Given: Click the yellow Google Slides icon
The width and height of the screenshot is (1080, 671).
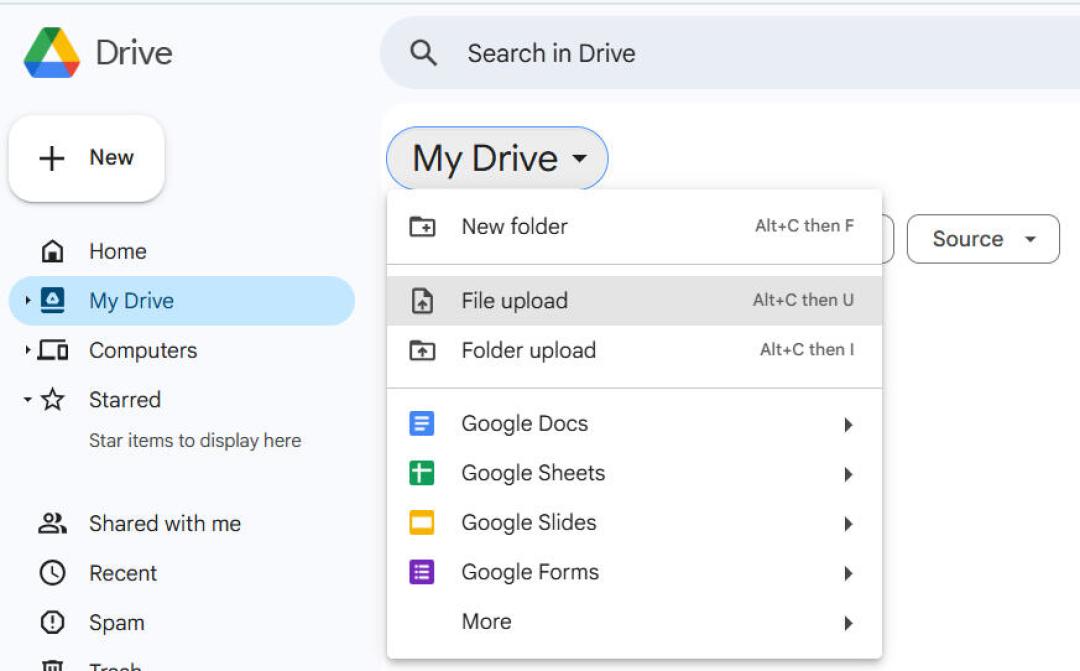Looking at the screenshot, I should pos(422,523).
